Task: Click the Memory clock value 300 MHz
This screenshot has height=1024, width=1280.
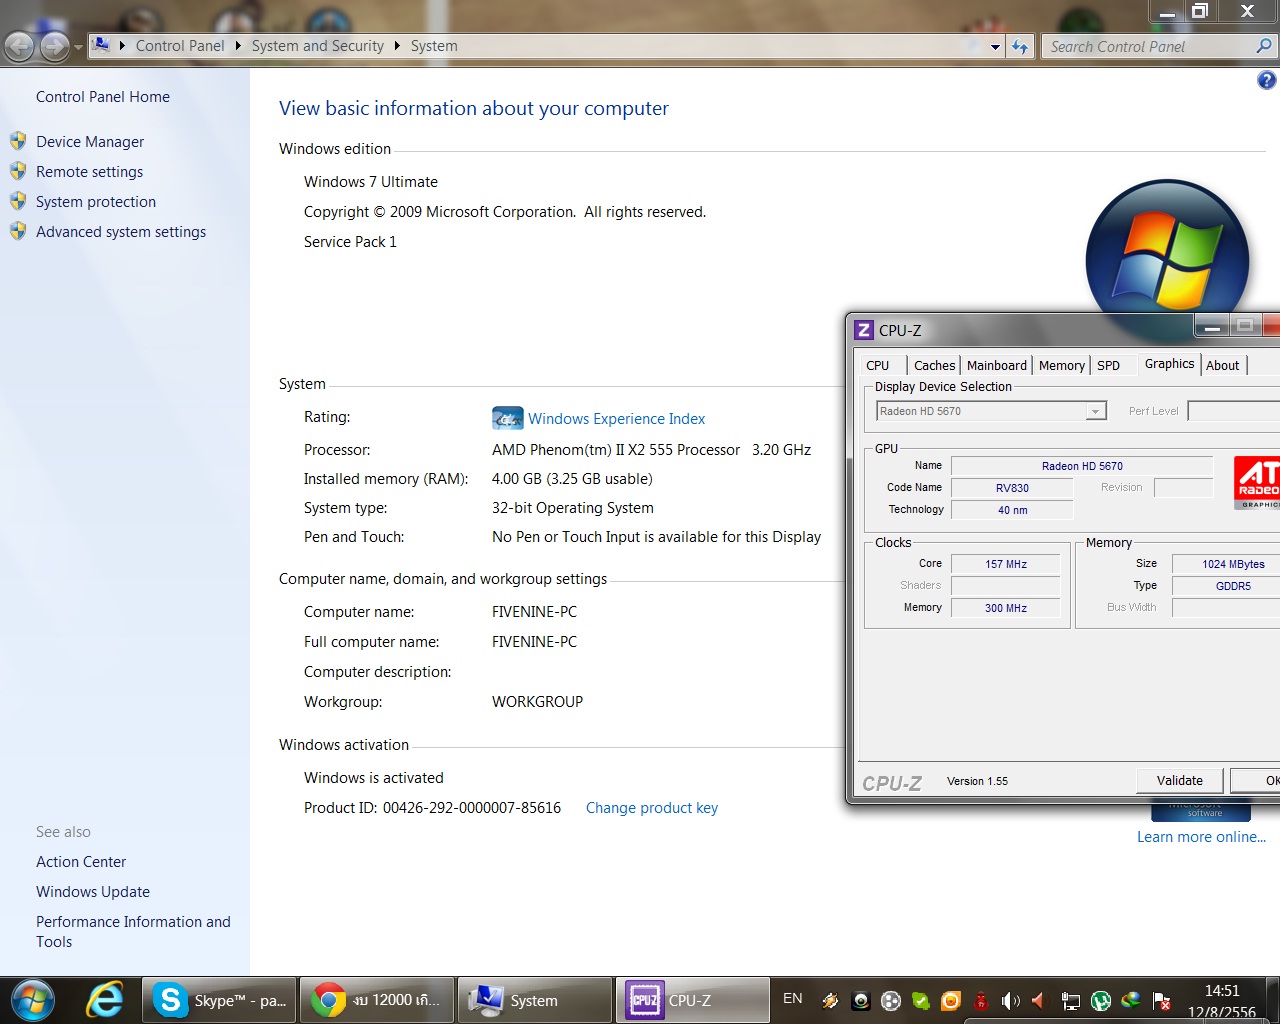Action: pos(1005,608)
